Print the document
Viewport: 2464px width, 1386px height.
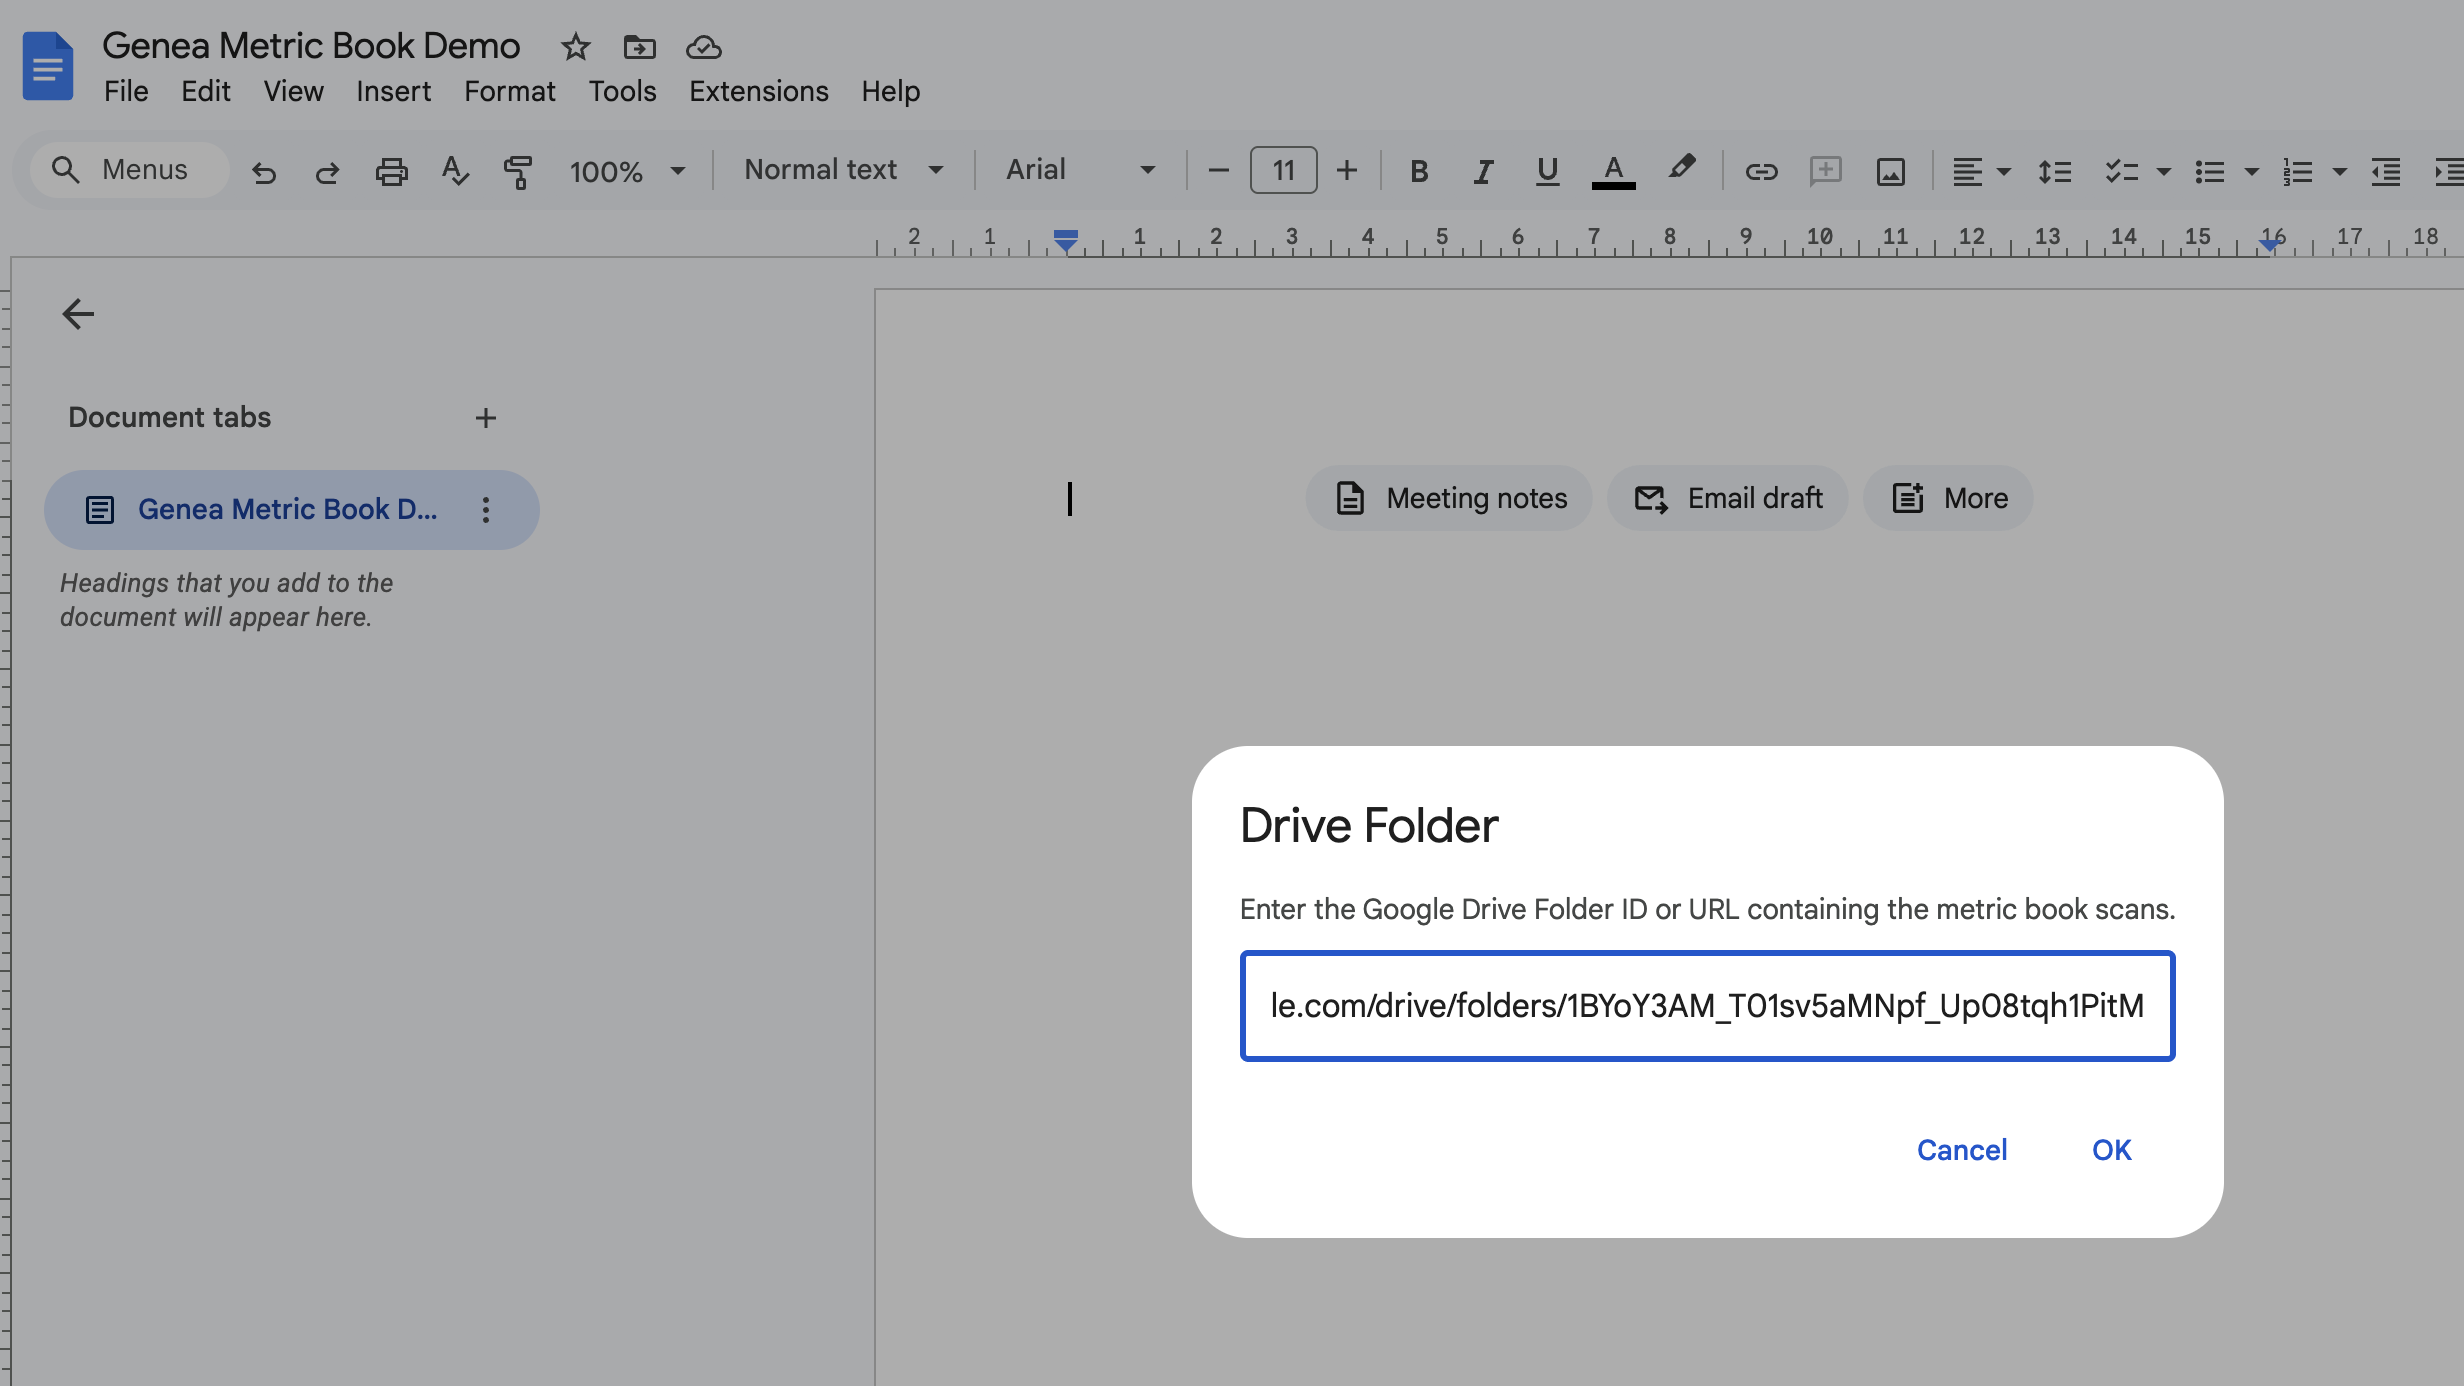(391, 170)
